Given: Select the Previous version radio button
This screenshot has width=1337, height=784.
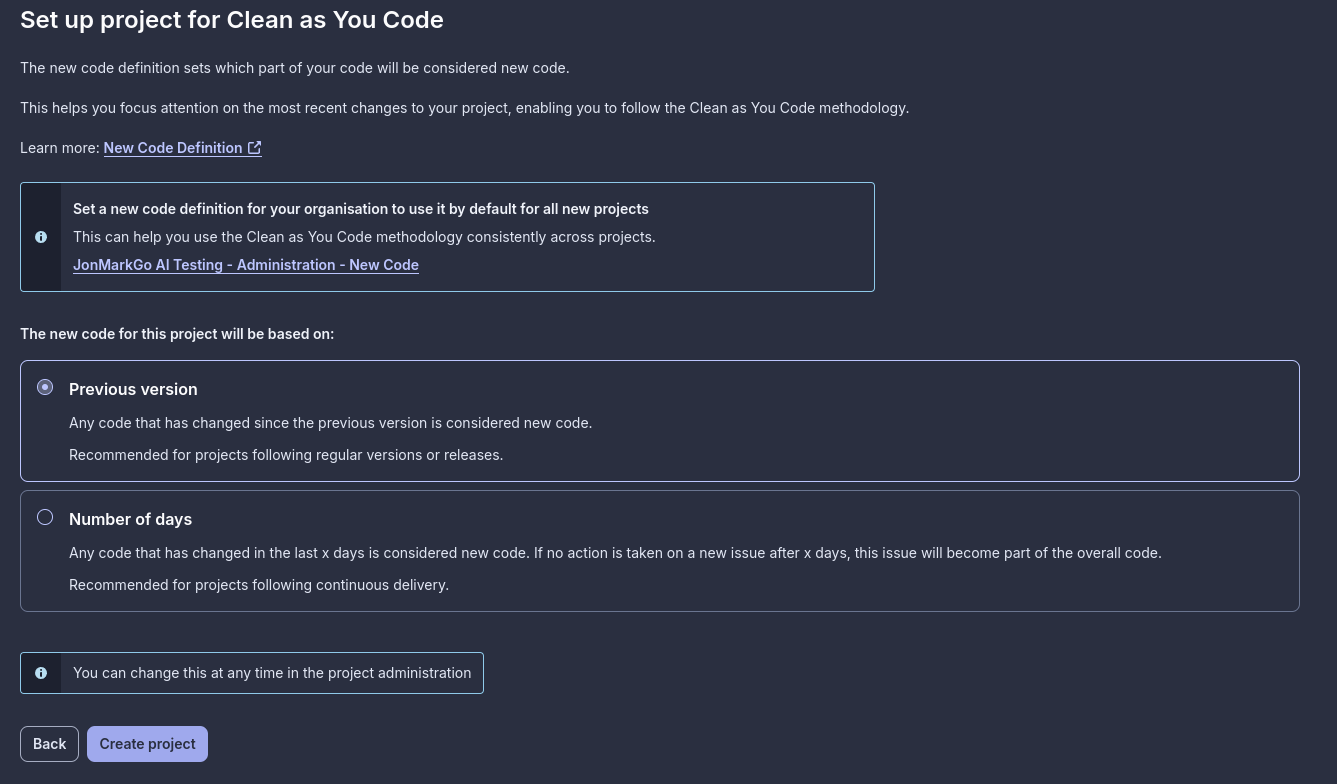Looking at the screenshot, I should pos(45,387).
